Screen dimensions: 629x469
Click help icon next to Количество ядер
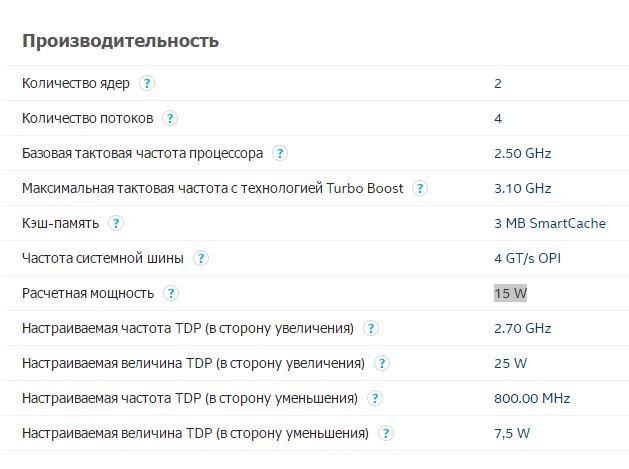(147, 83)
